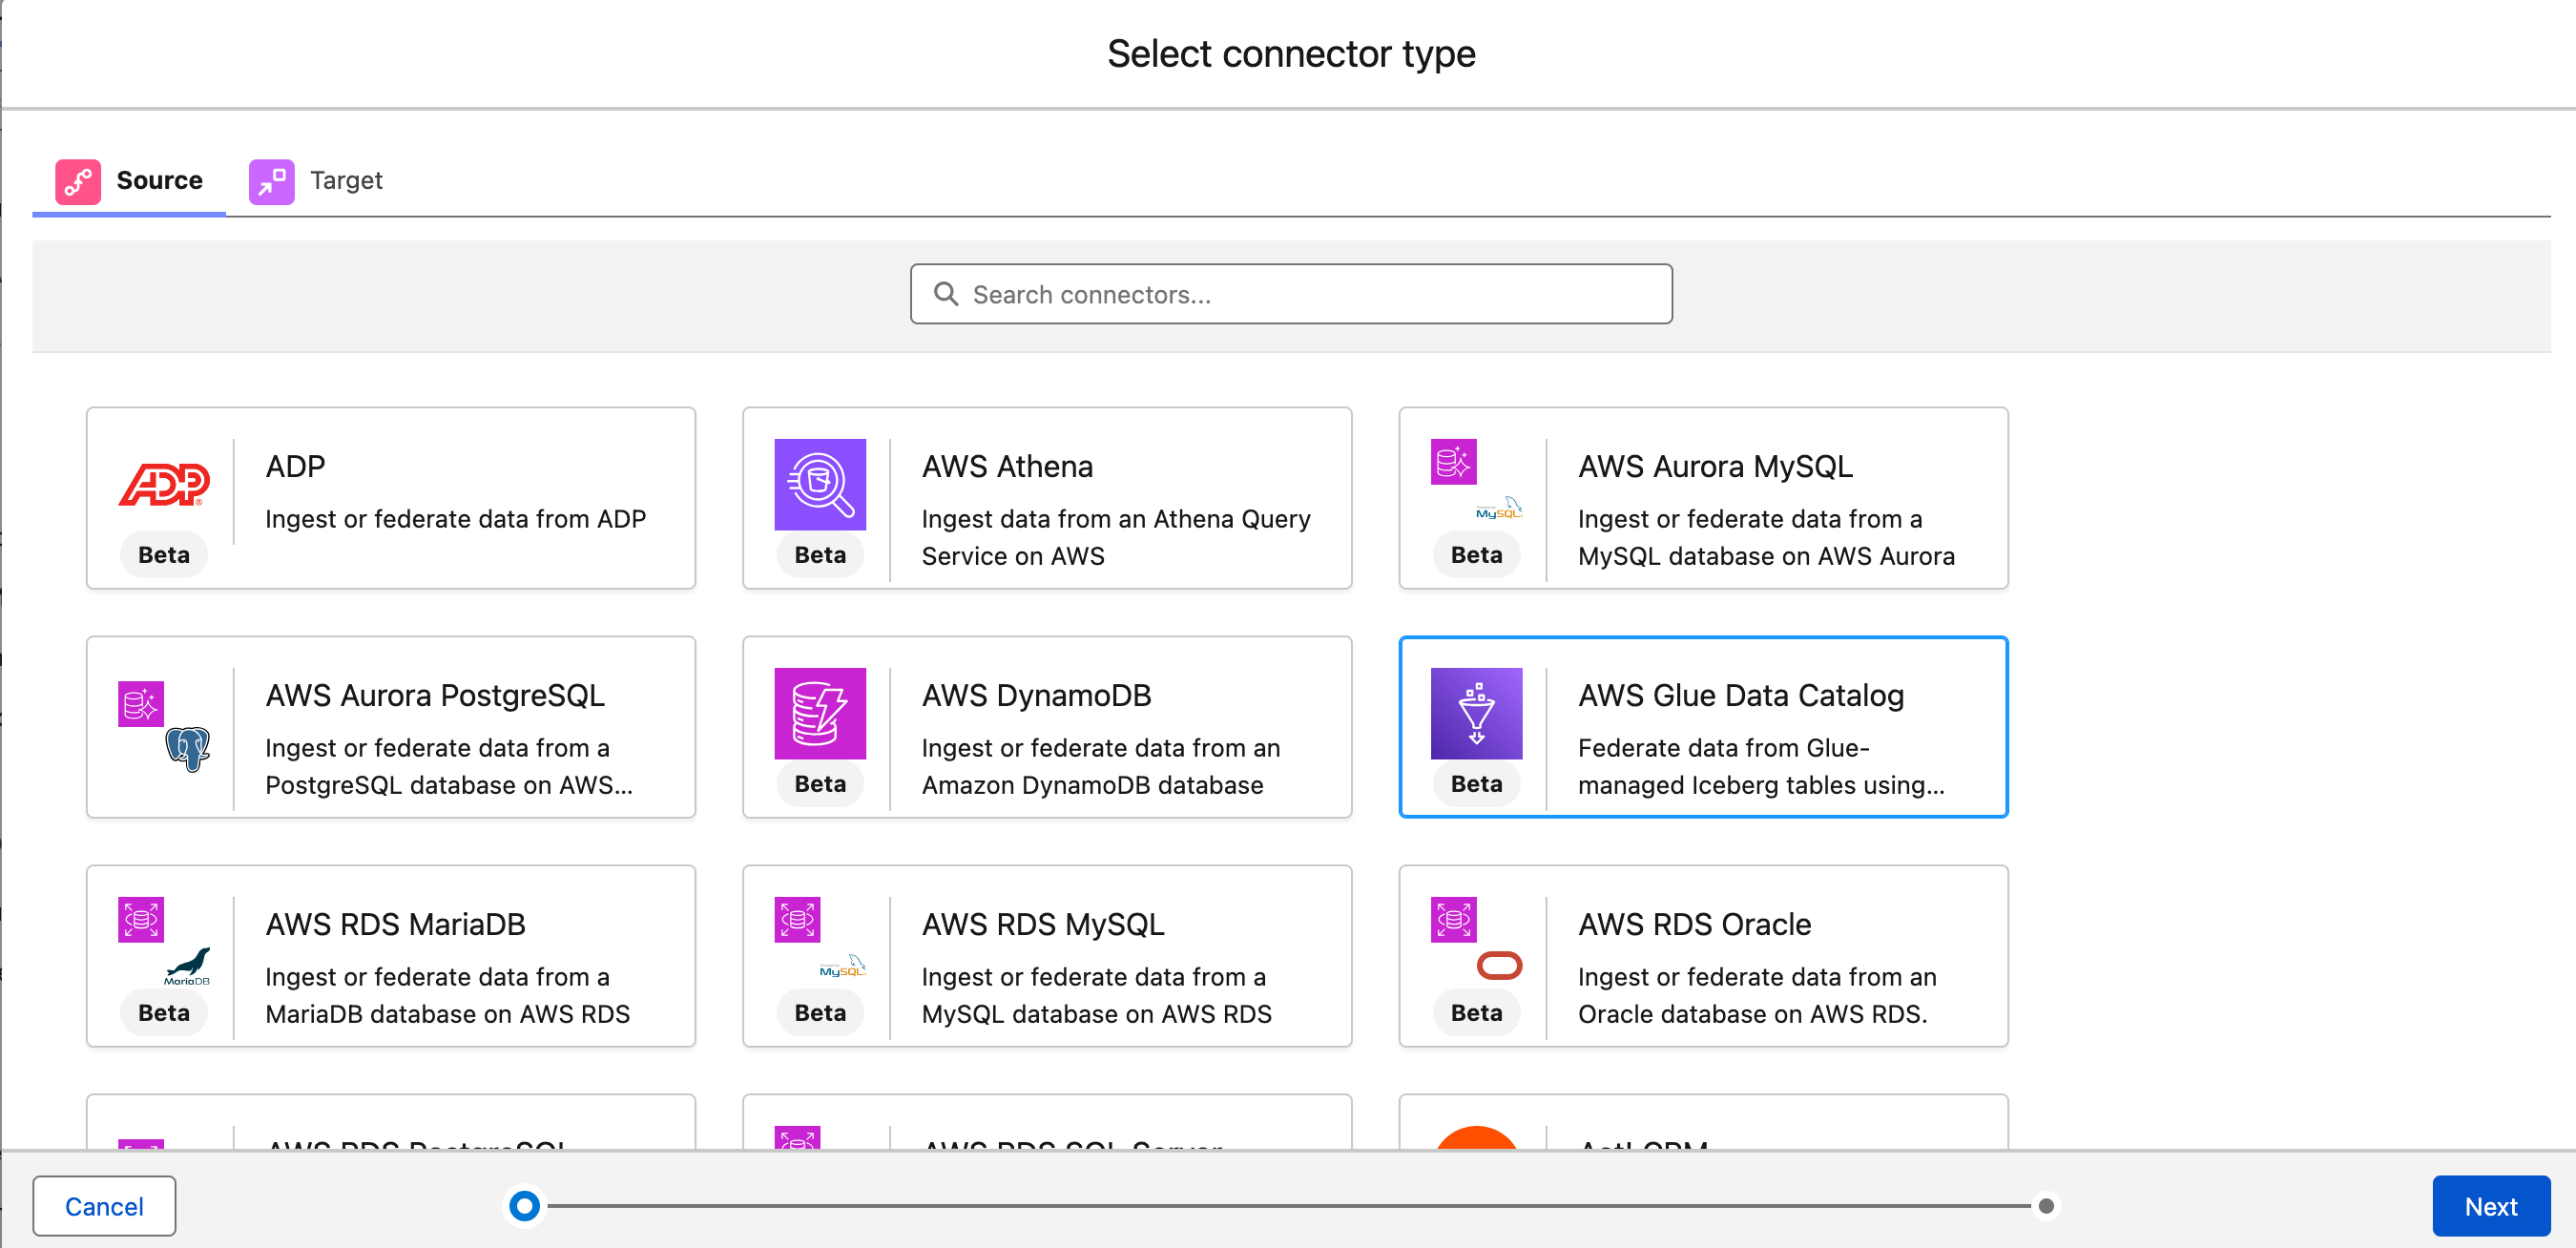This screenshot has width=2576, height=1248.
Task: Pick AWS RDS Oracle connector title
Action: coord(1694,924)
